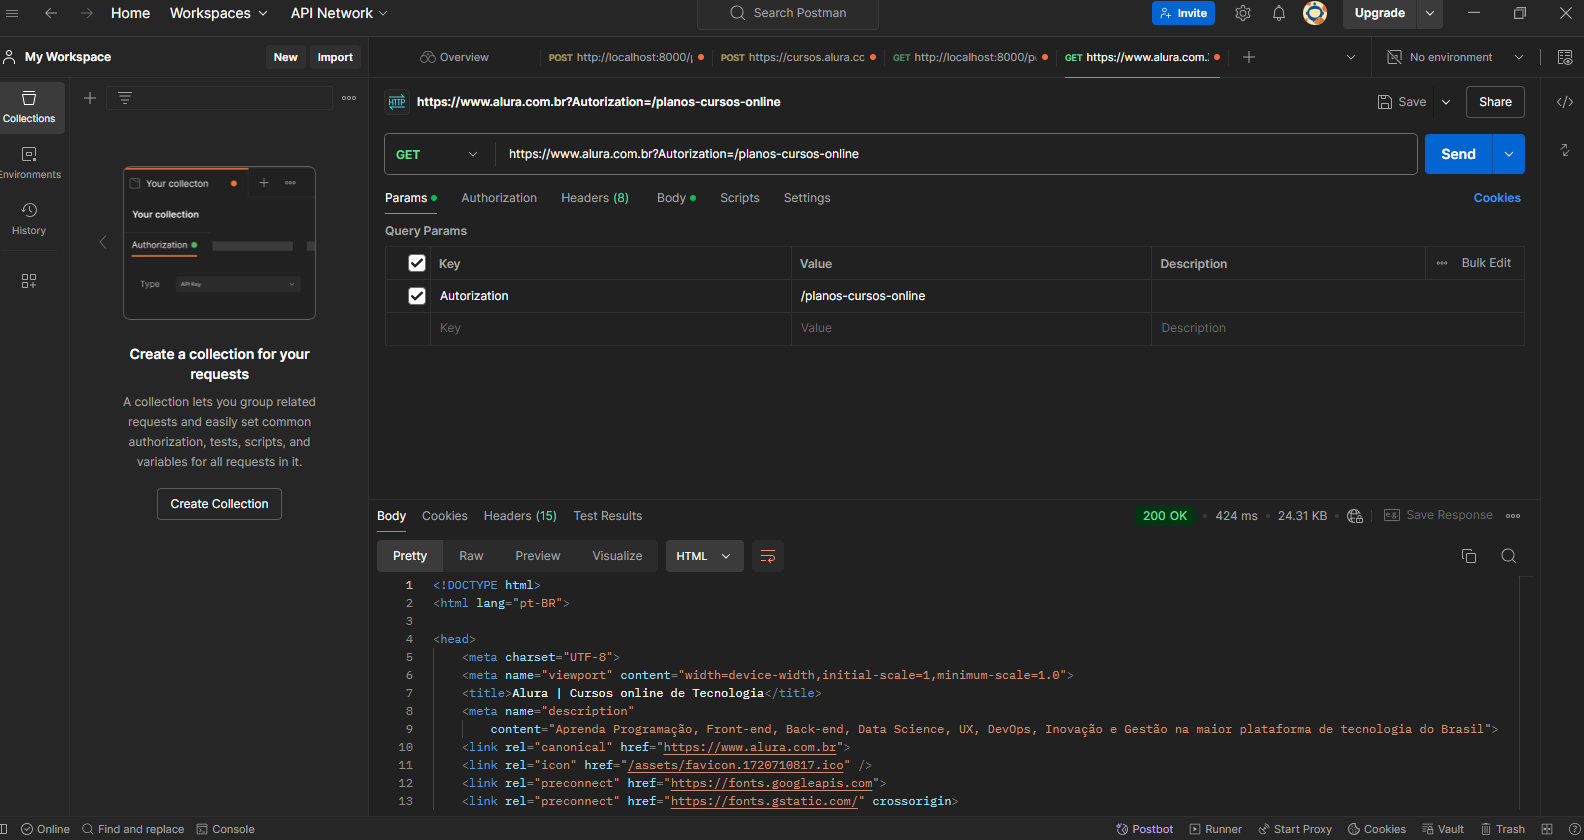Open environment quick look icon
1584x840 pixels.
[x=1565, y=57]
